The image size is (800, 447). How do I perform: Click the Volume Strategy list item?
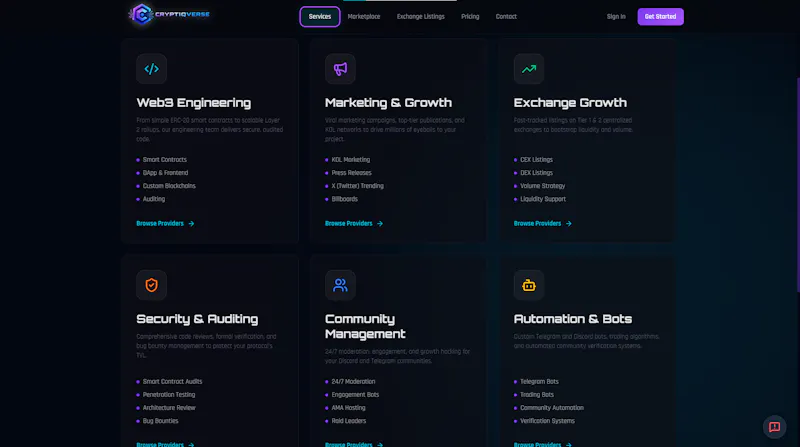pos(542,186)
